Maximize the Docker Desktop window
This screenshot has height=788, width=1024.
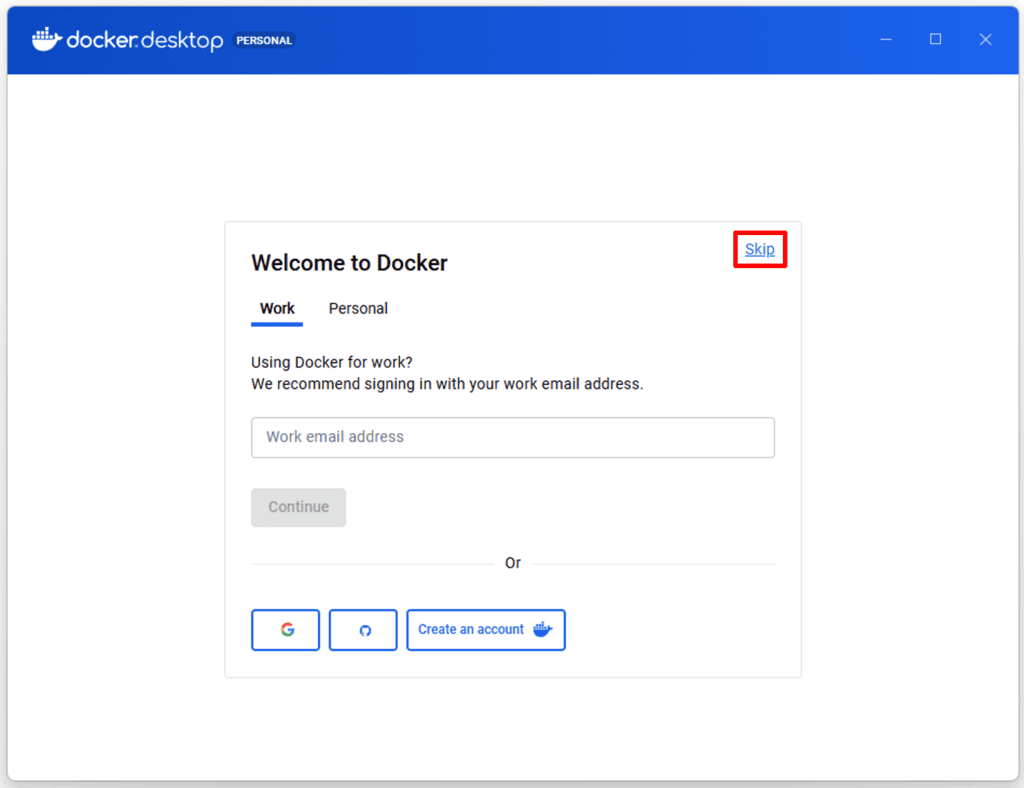point(936,39)
